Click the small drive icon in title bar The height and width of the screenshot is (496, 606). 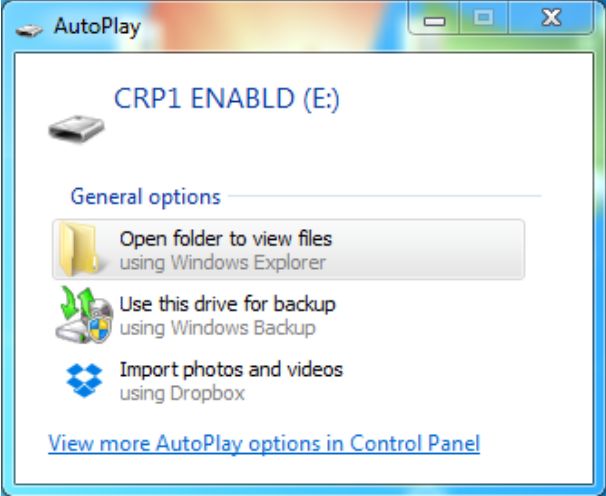coord(29,30)
